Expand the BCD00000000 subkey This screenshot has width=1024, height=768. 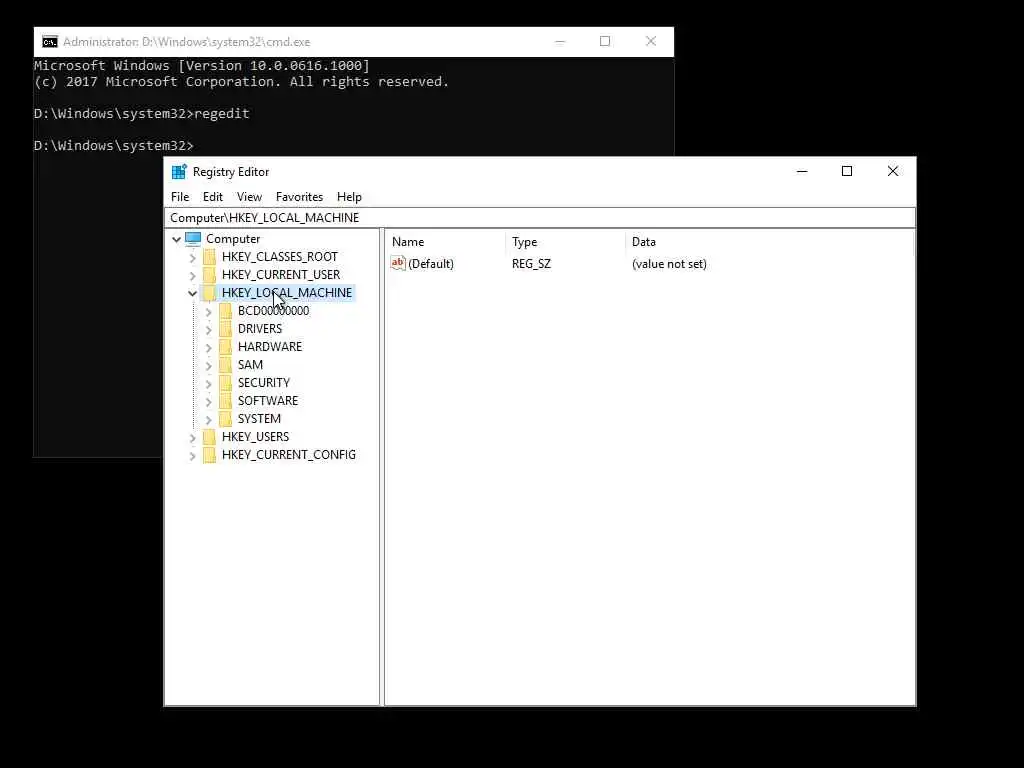click(208, 312)
